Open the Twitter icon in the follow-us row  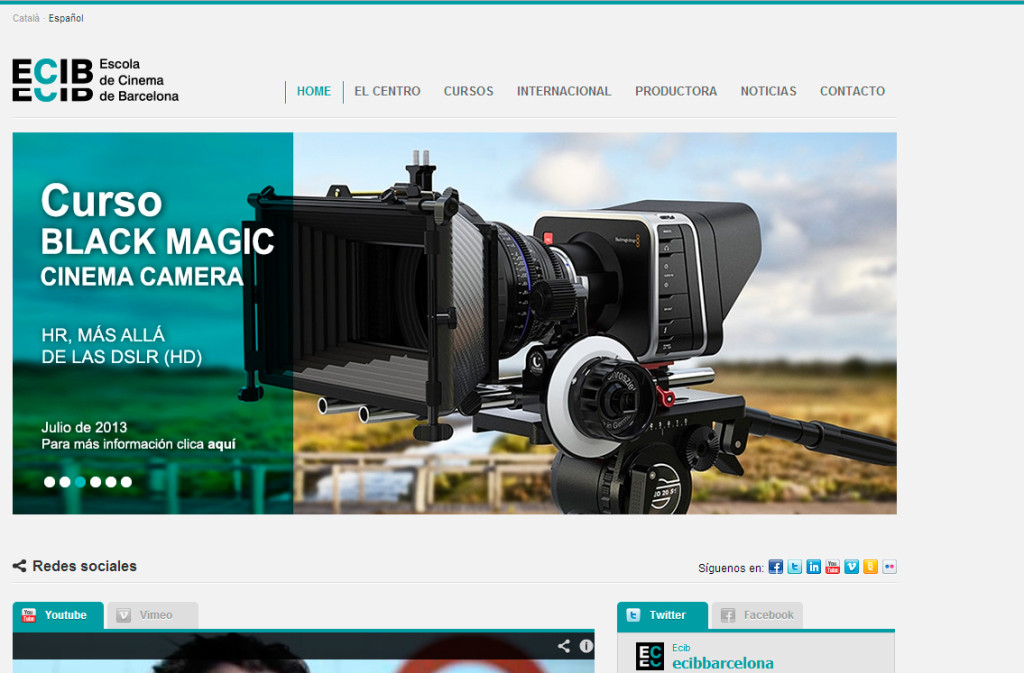[x=794, y=567]
